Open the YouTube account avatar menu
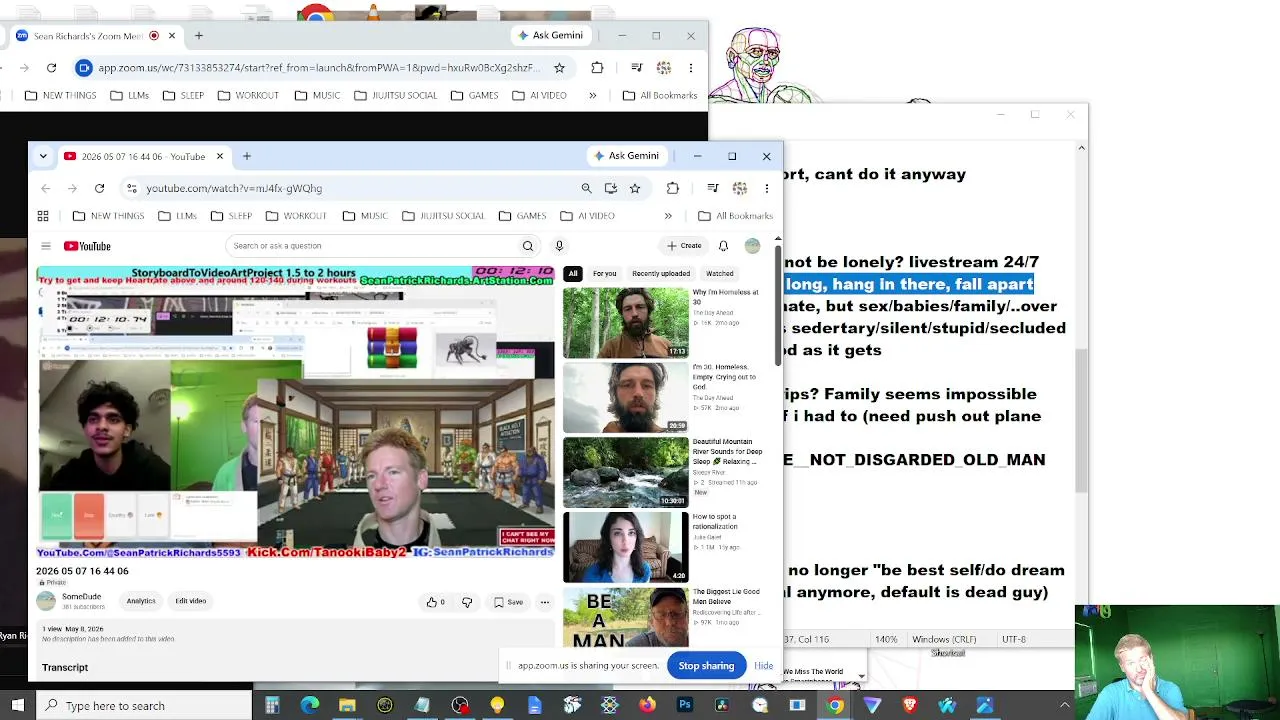Screen dimensions: 1280x720 coord(752,246)
